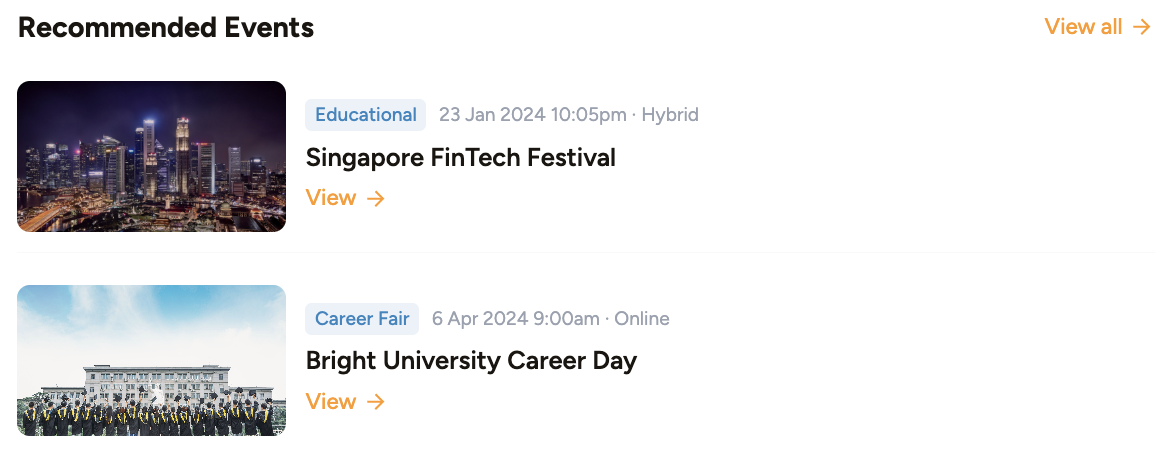Click the Hybrid format label
1166x454 pixels.
click(x=670, y=114)
